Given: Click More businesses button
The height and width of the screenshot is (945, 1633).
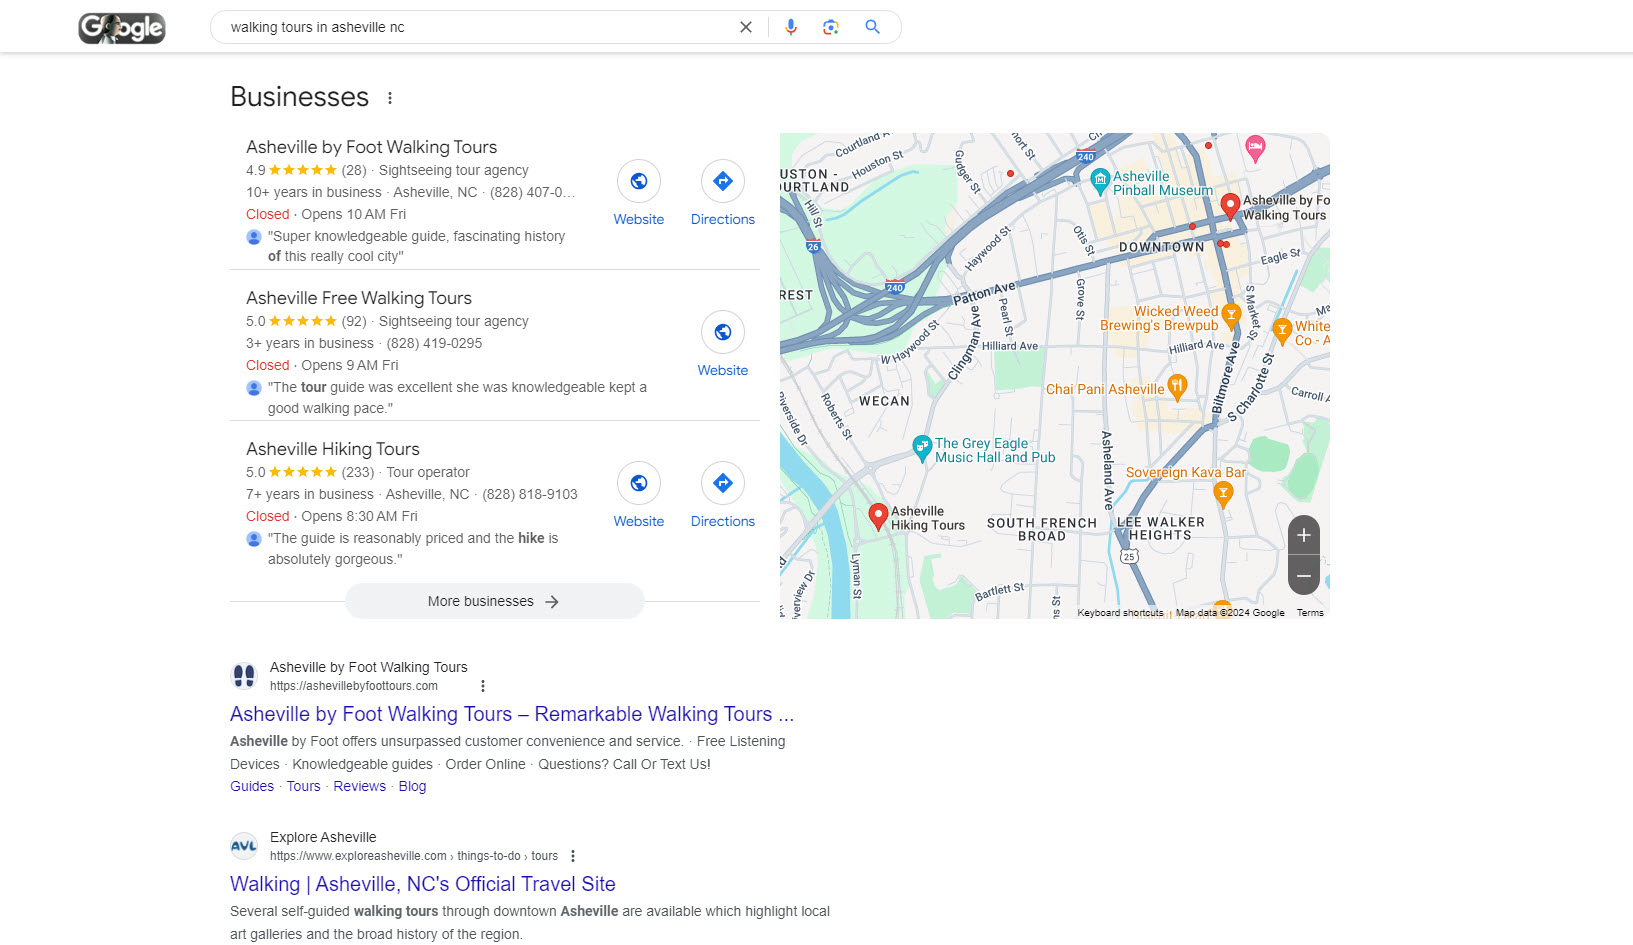Looking at the screenshot, I should (494, 601).
